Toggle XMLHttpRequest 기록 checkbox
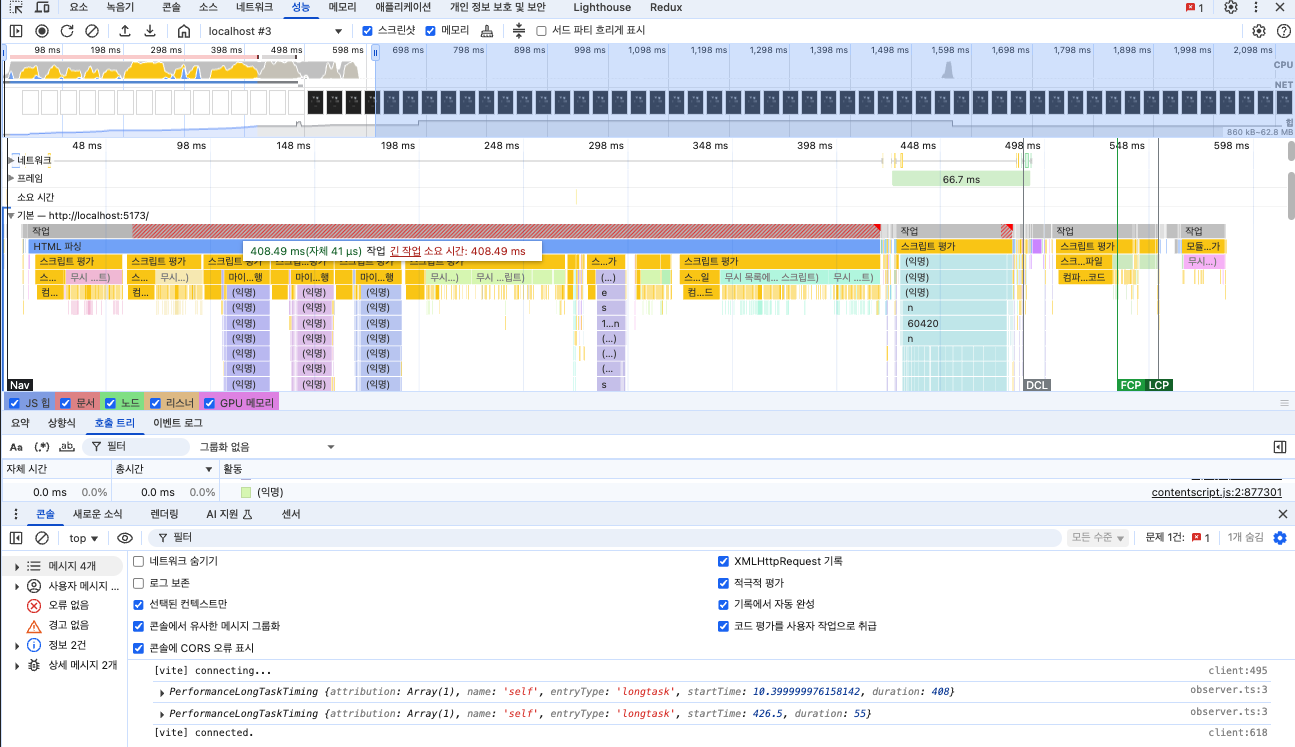 tap(724, 561)
